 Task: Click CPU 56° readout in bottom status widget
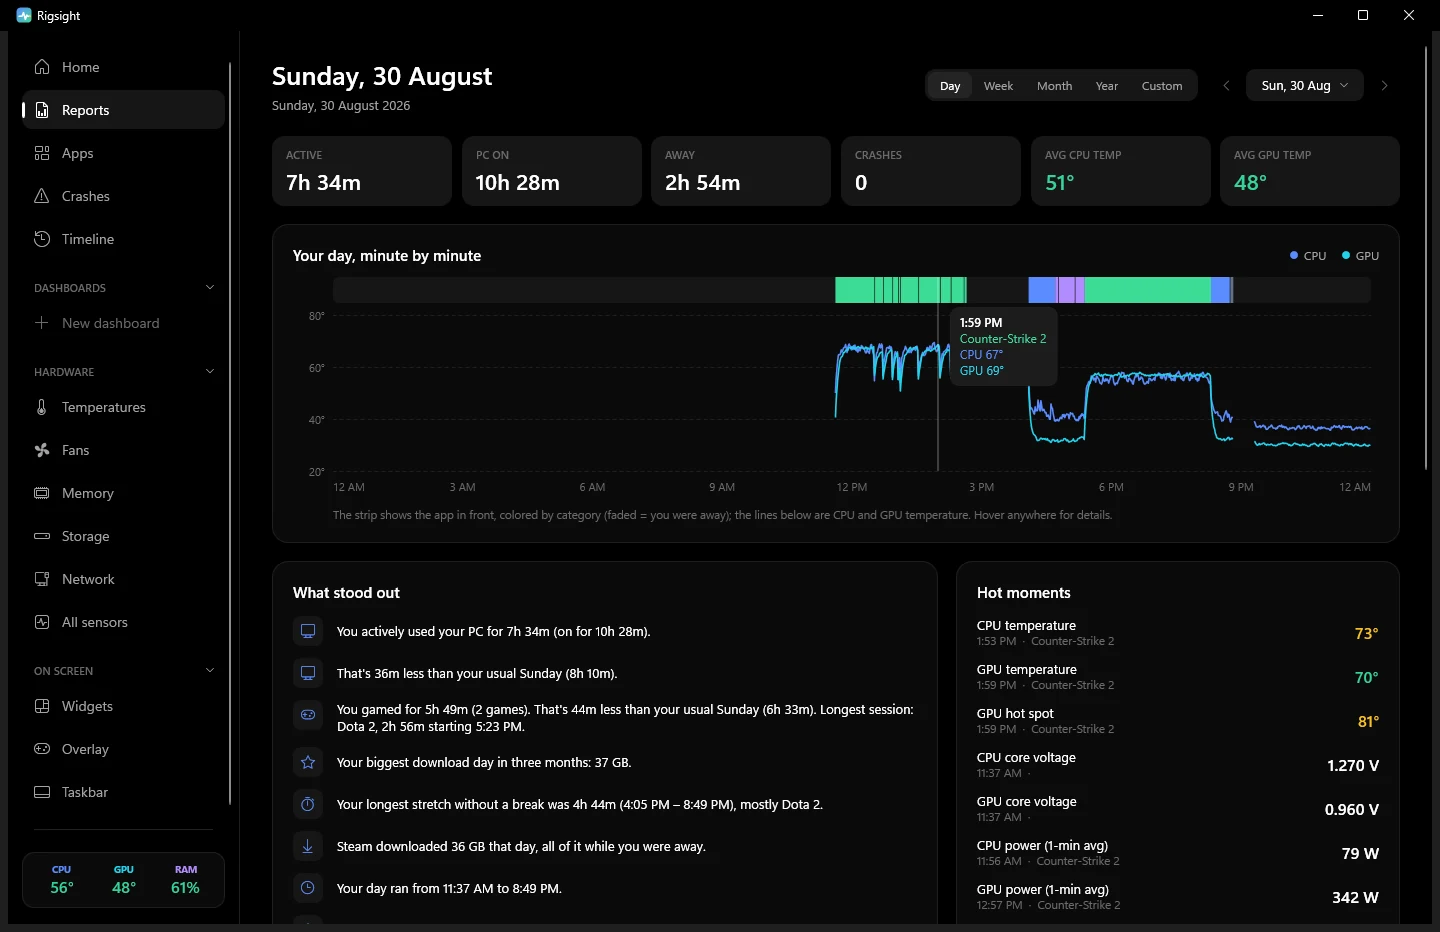click(62, 881)
